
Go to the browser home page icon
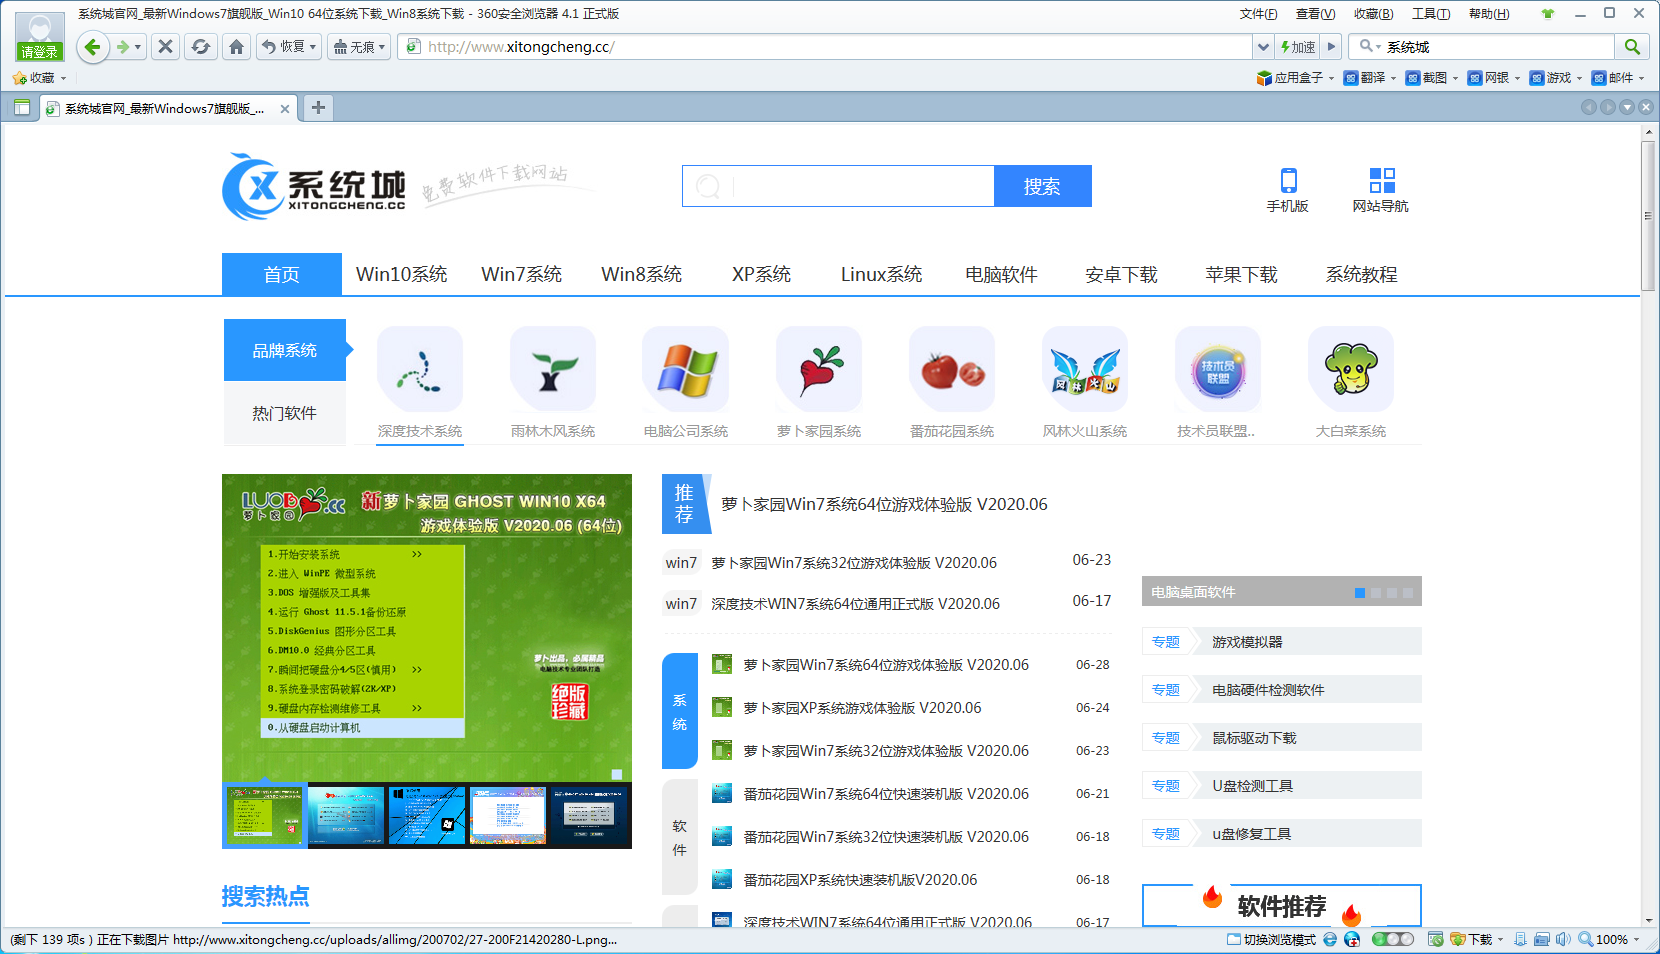coord(236,47)
